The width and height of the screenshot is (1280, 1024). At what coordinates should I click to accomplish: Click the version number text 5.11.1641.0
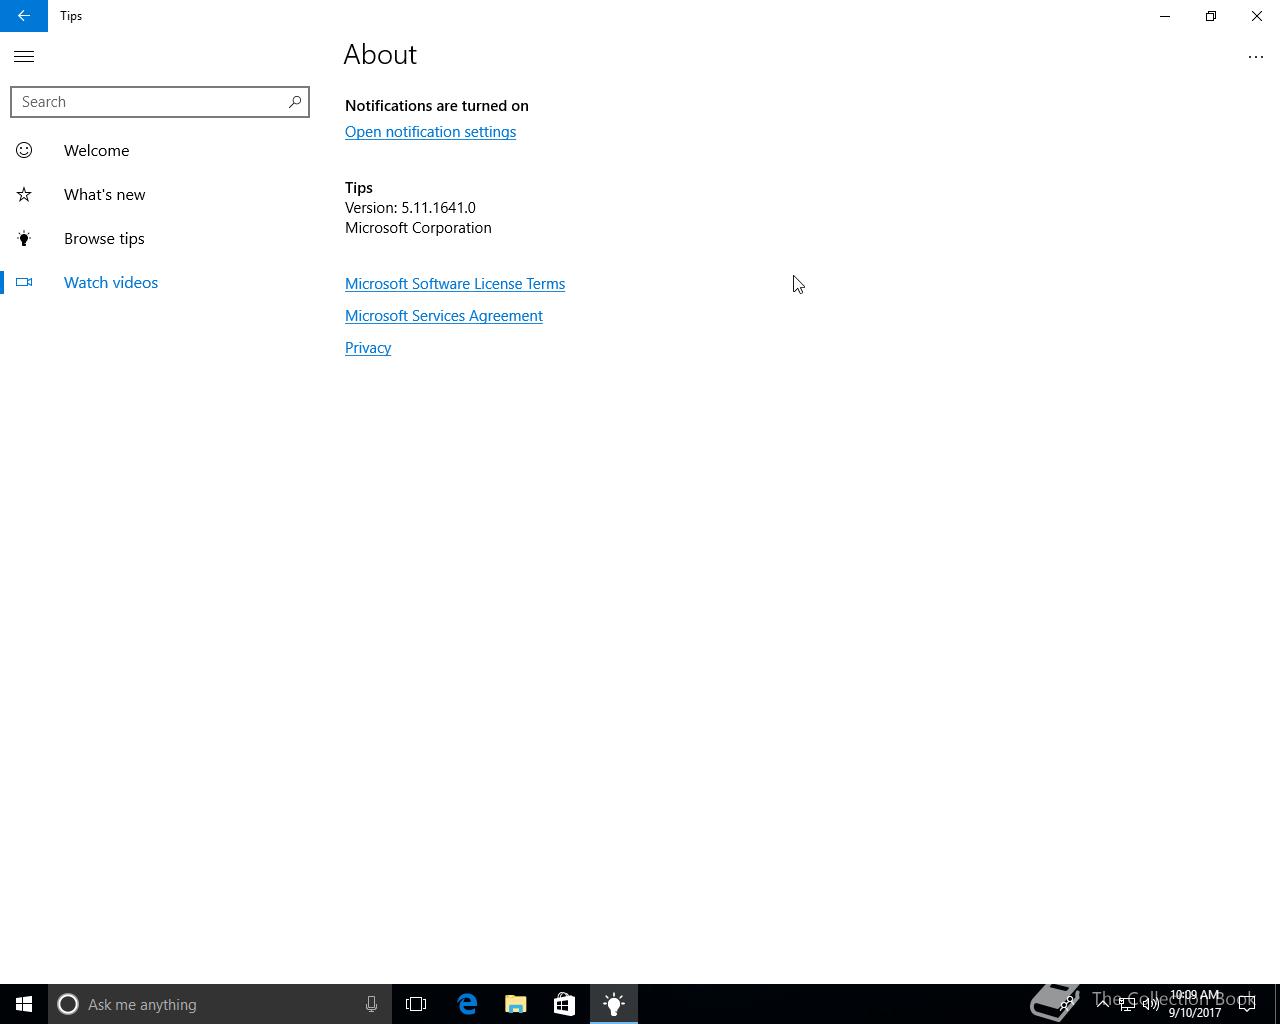pos(438,208)
